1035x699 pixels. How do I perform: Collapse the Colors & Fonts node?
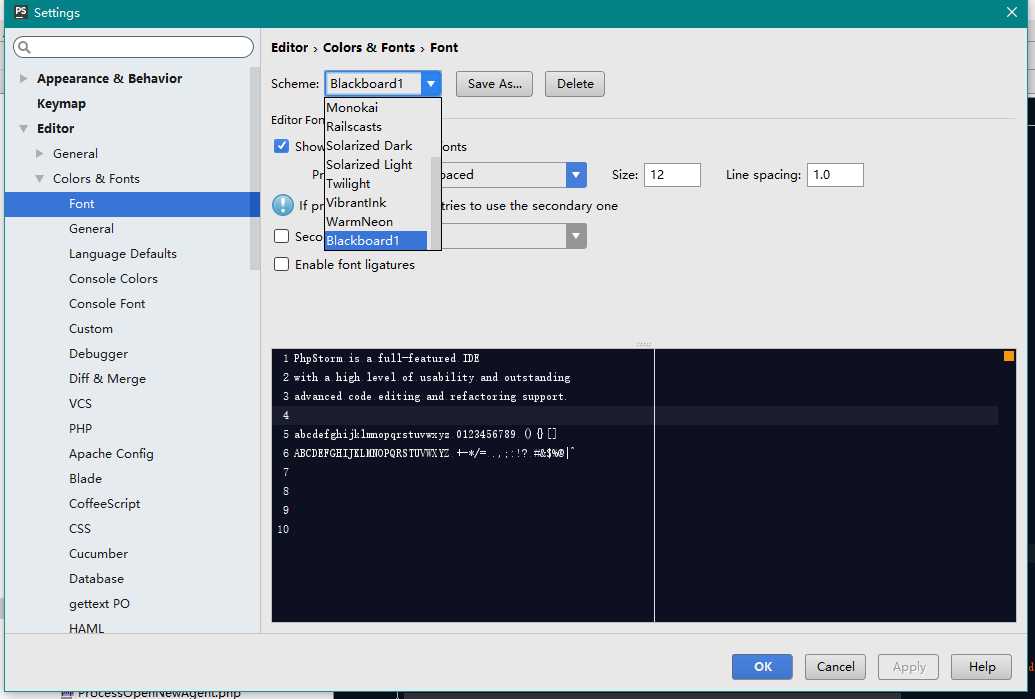point(39,179)
